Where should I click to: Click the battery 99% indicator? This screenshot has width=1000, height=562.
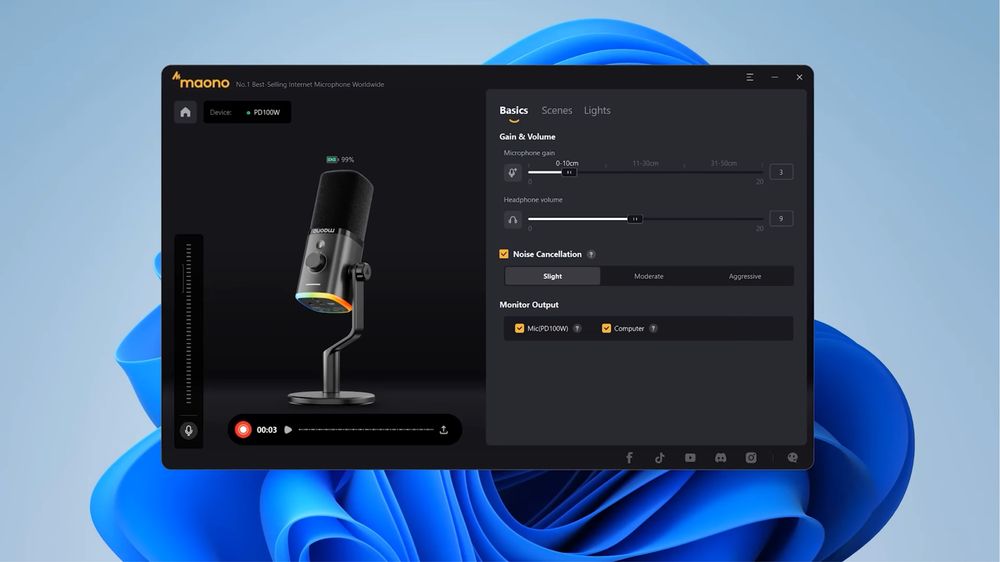click(x=340, y=159)
